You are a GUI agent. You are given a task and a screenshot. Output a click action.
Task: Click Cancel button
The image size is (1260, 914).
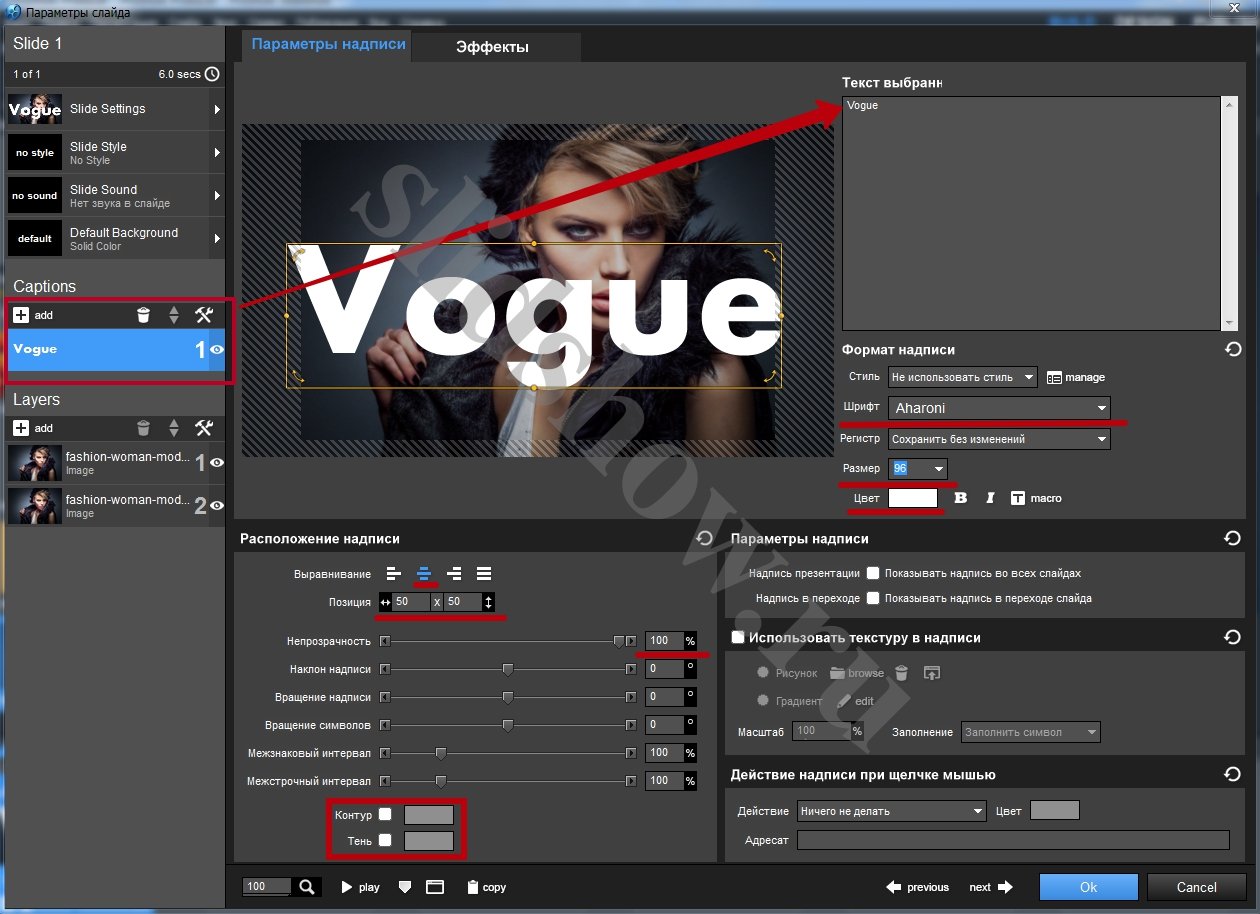click(x=1196, y=887)
